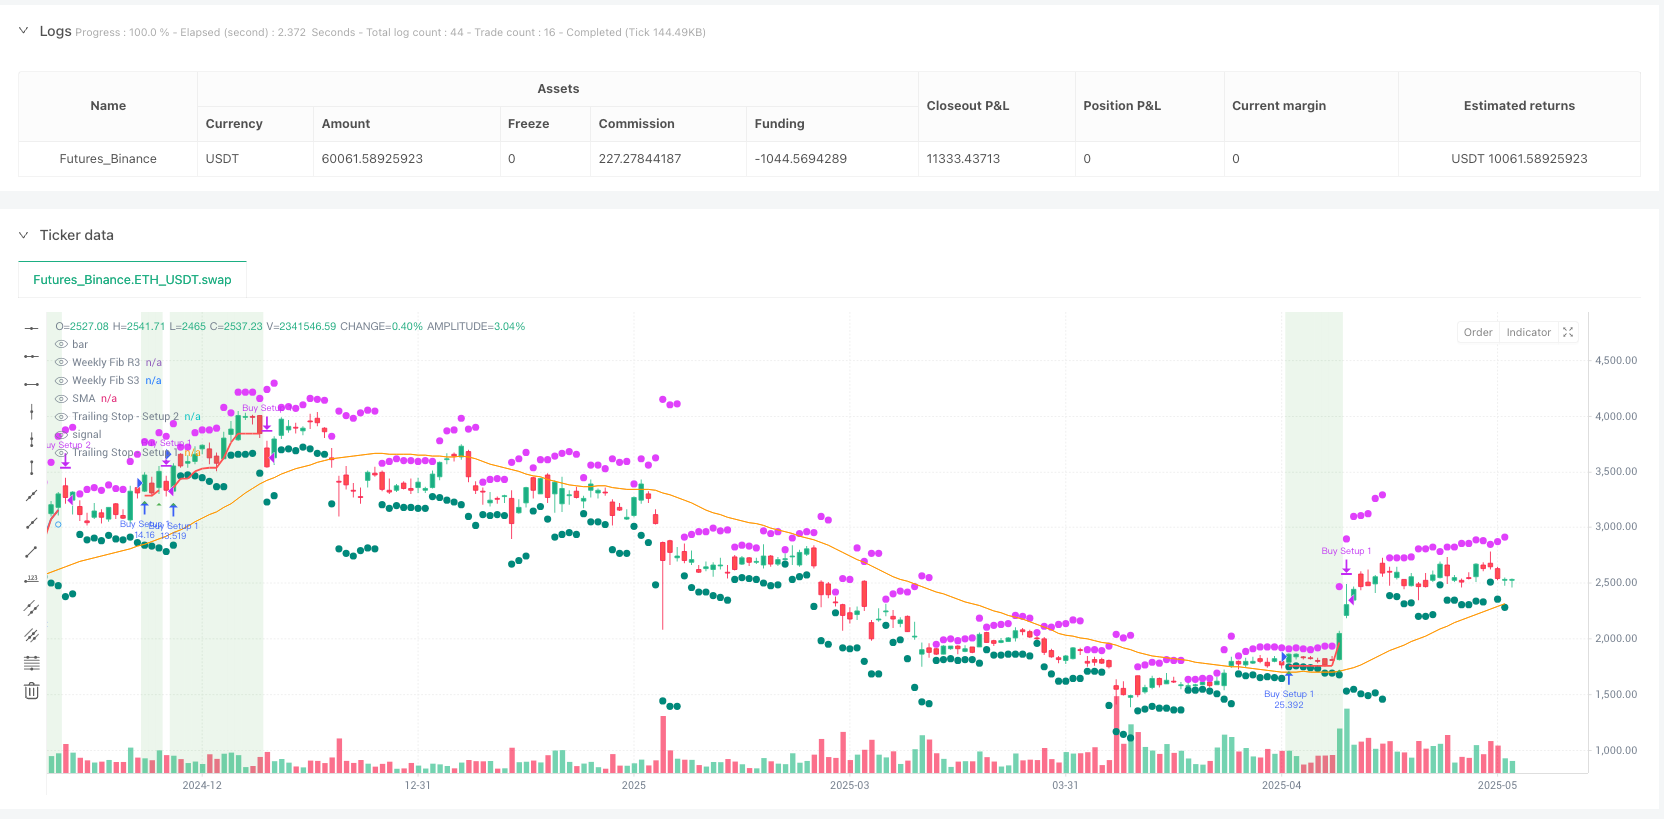Toggle visibility of the bar series

pyautogui.click(x=62, y=344)
